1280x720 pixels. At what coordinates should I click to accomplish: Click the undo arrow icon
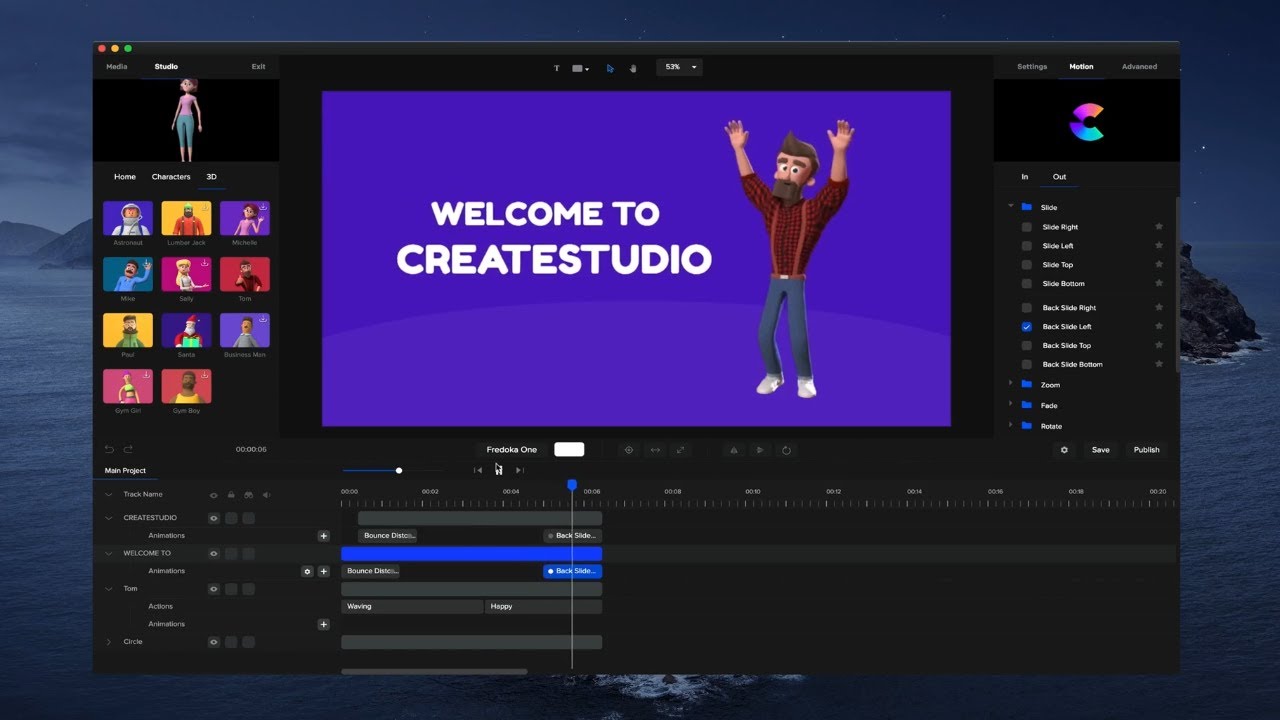pyautogui.click(x=109, y=450)
